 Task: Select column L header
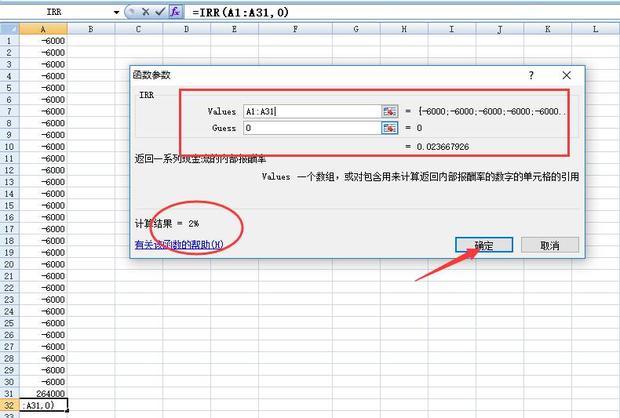595,29
